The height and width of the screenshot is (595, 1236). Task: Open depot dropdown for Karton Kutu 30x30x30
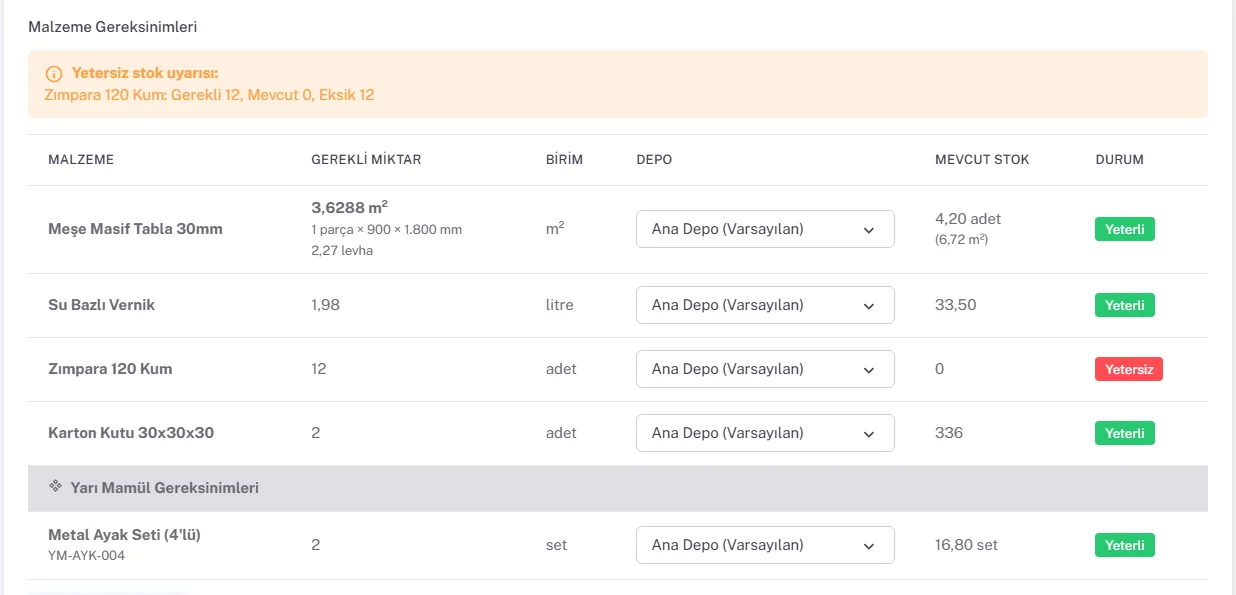[765, 433]
